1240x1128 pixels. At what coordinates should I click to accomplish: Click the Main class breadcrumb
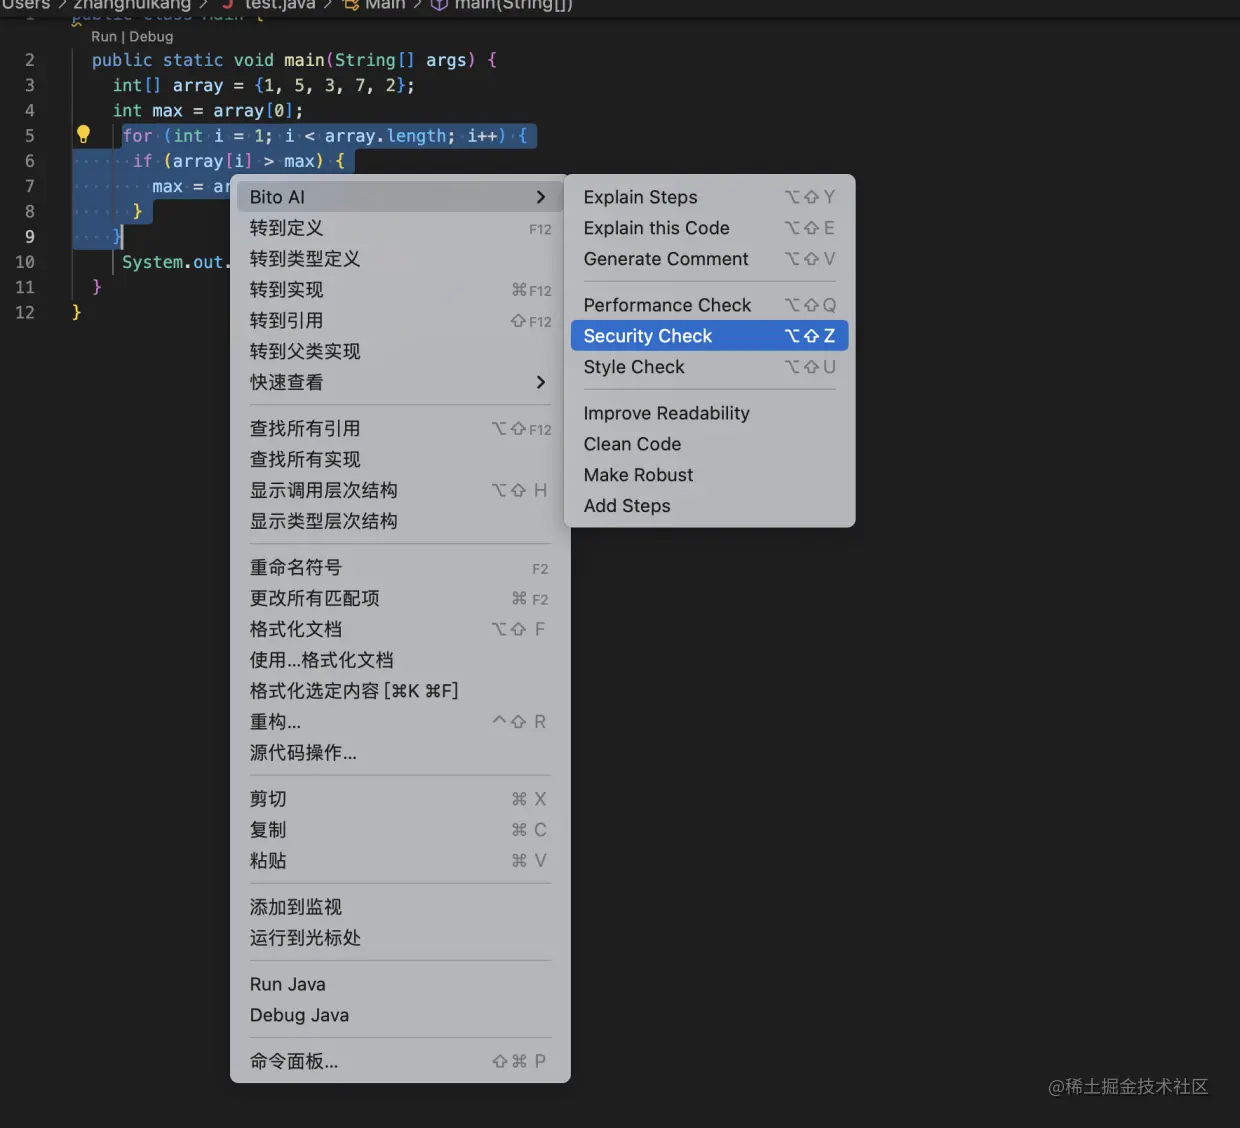point(385,5)
